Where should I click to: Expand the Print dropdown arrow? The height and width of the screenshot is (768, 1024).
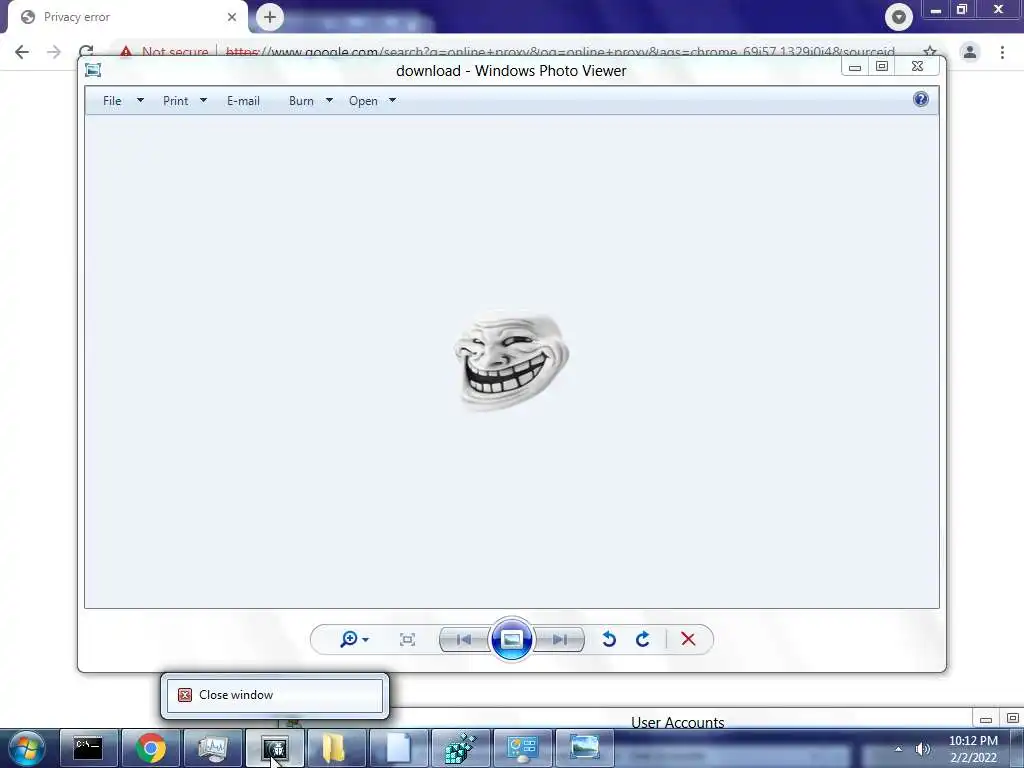(x=203, y=101)
